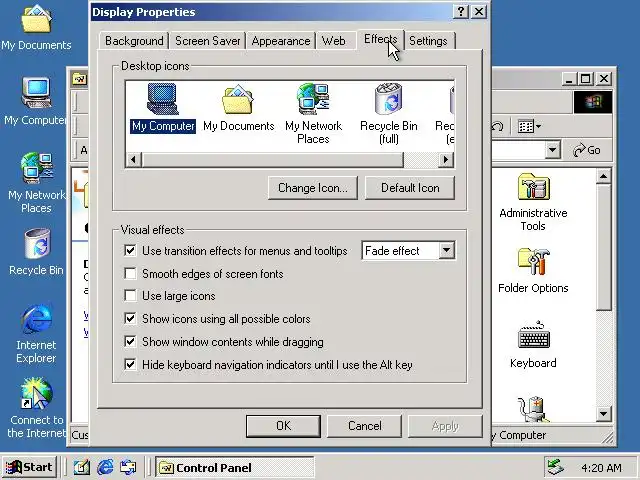Click the 4:20 AM clock
The height and width of the screenshot is (480, 640).
601,467
